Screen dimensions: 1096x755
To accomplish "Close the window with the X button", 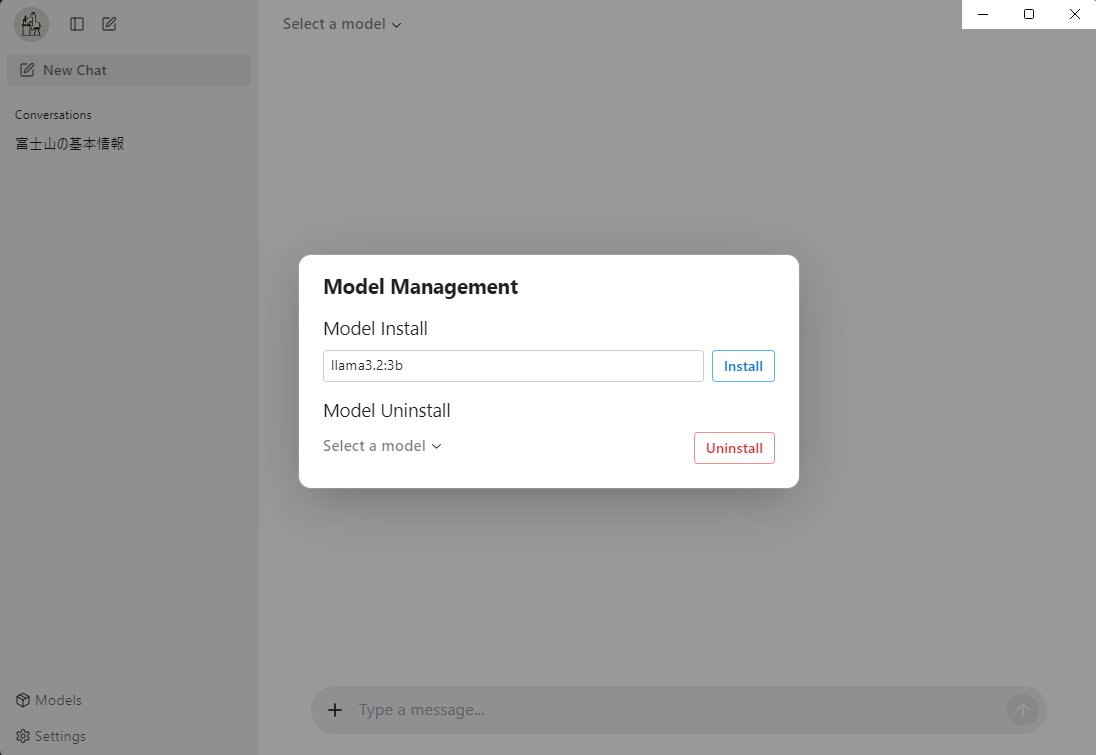I will tap(1074, 14).
